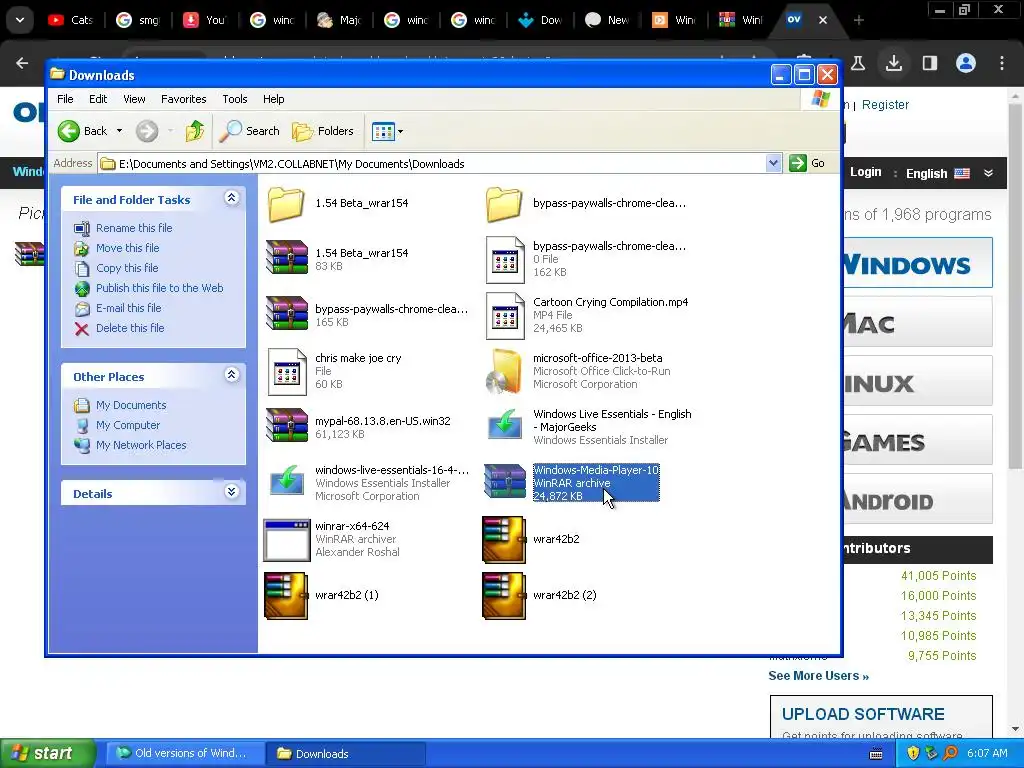Open My Computer in Other Places
Screen dimensions: 1024x768
pyautogui.click(x=127, y=425)
